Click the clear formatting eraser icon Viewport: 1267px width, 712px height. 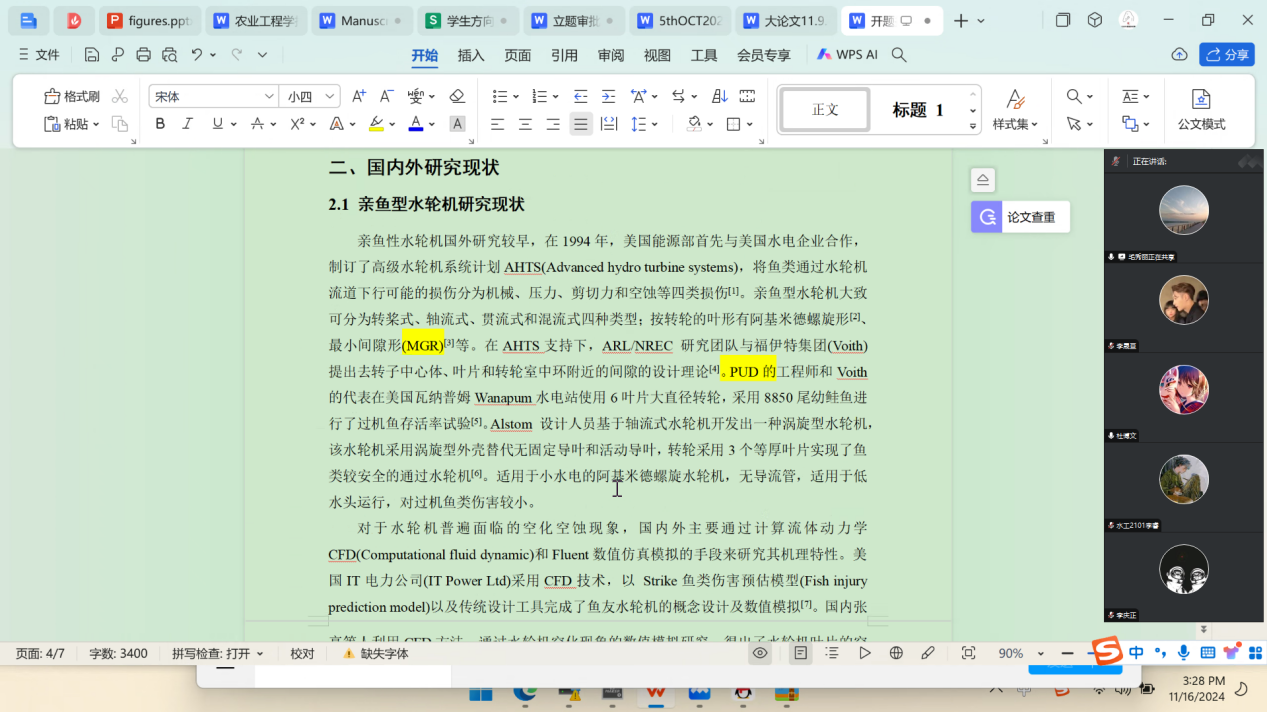[x=457, y=96]
